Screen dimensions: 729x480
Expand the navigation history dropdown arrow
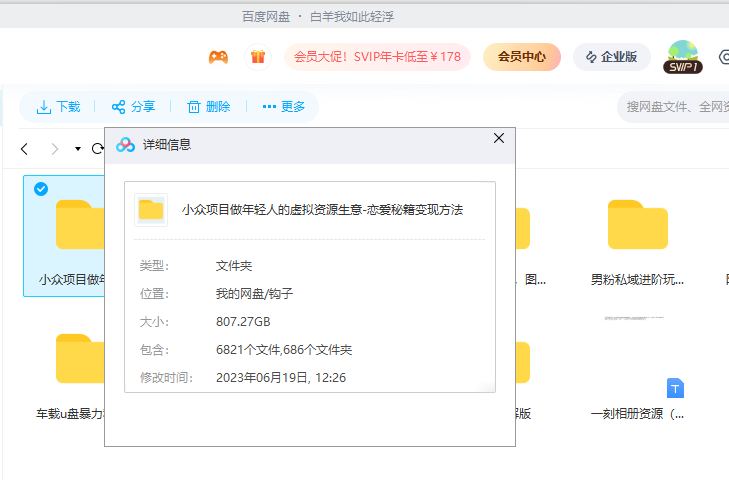[x=77, y=149]
